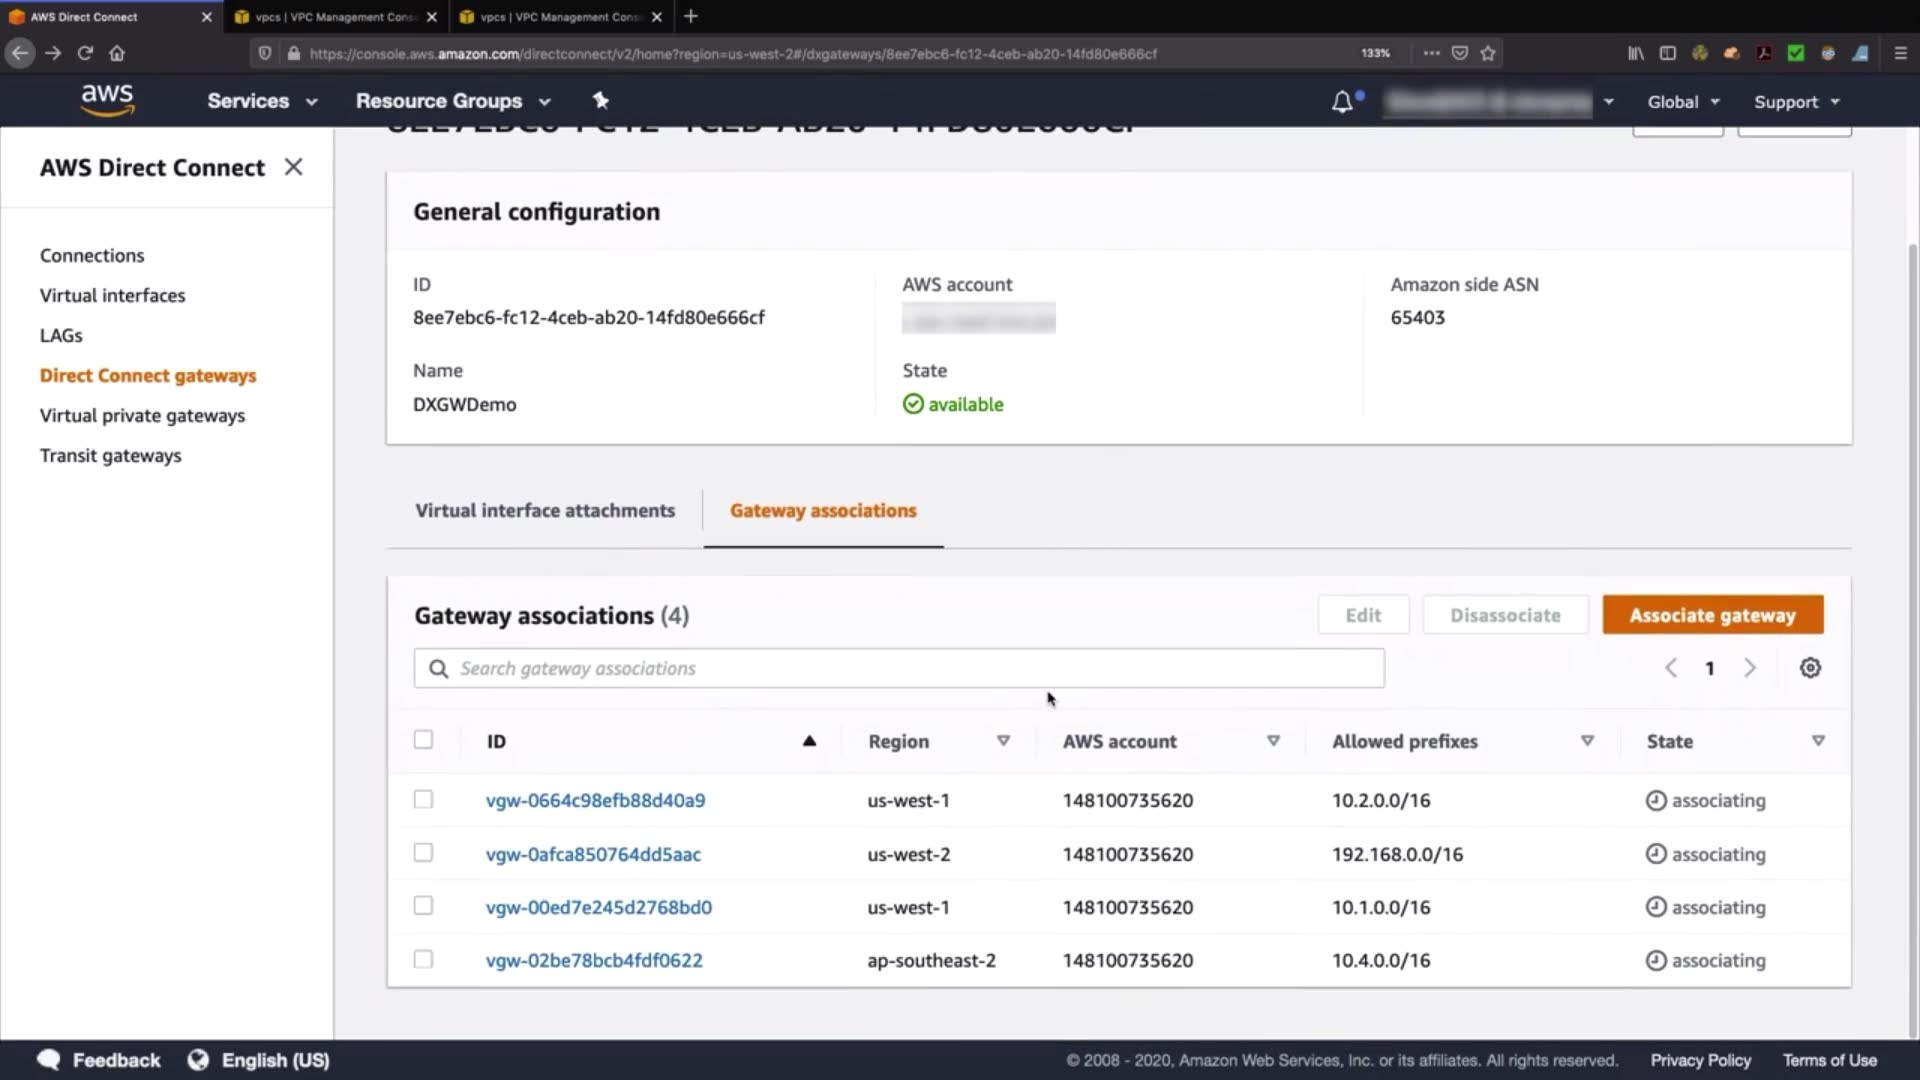Click the Search gateway associations field
Viewport: 1920px width, 1080px height.
tap(900, 668)
